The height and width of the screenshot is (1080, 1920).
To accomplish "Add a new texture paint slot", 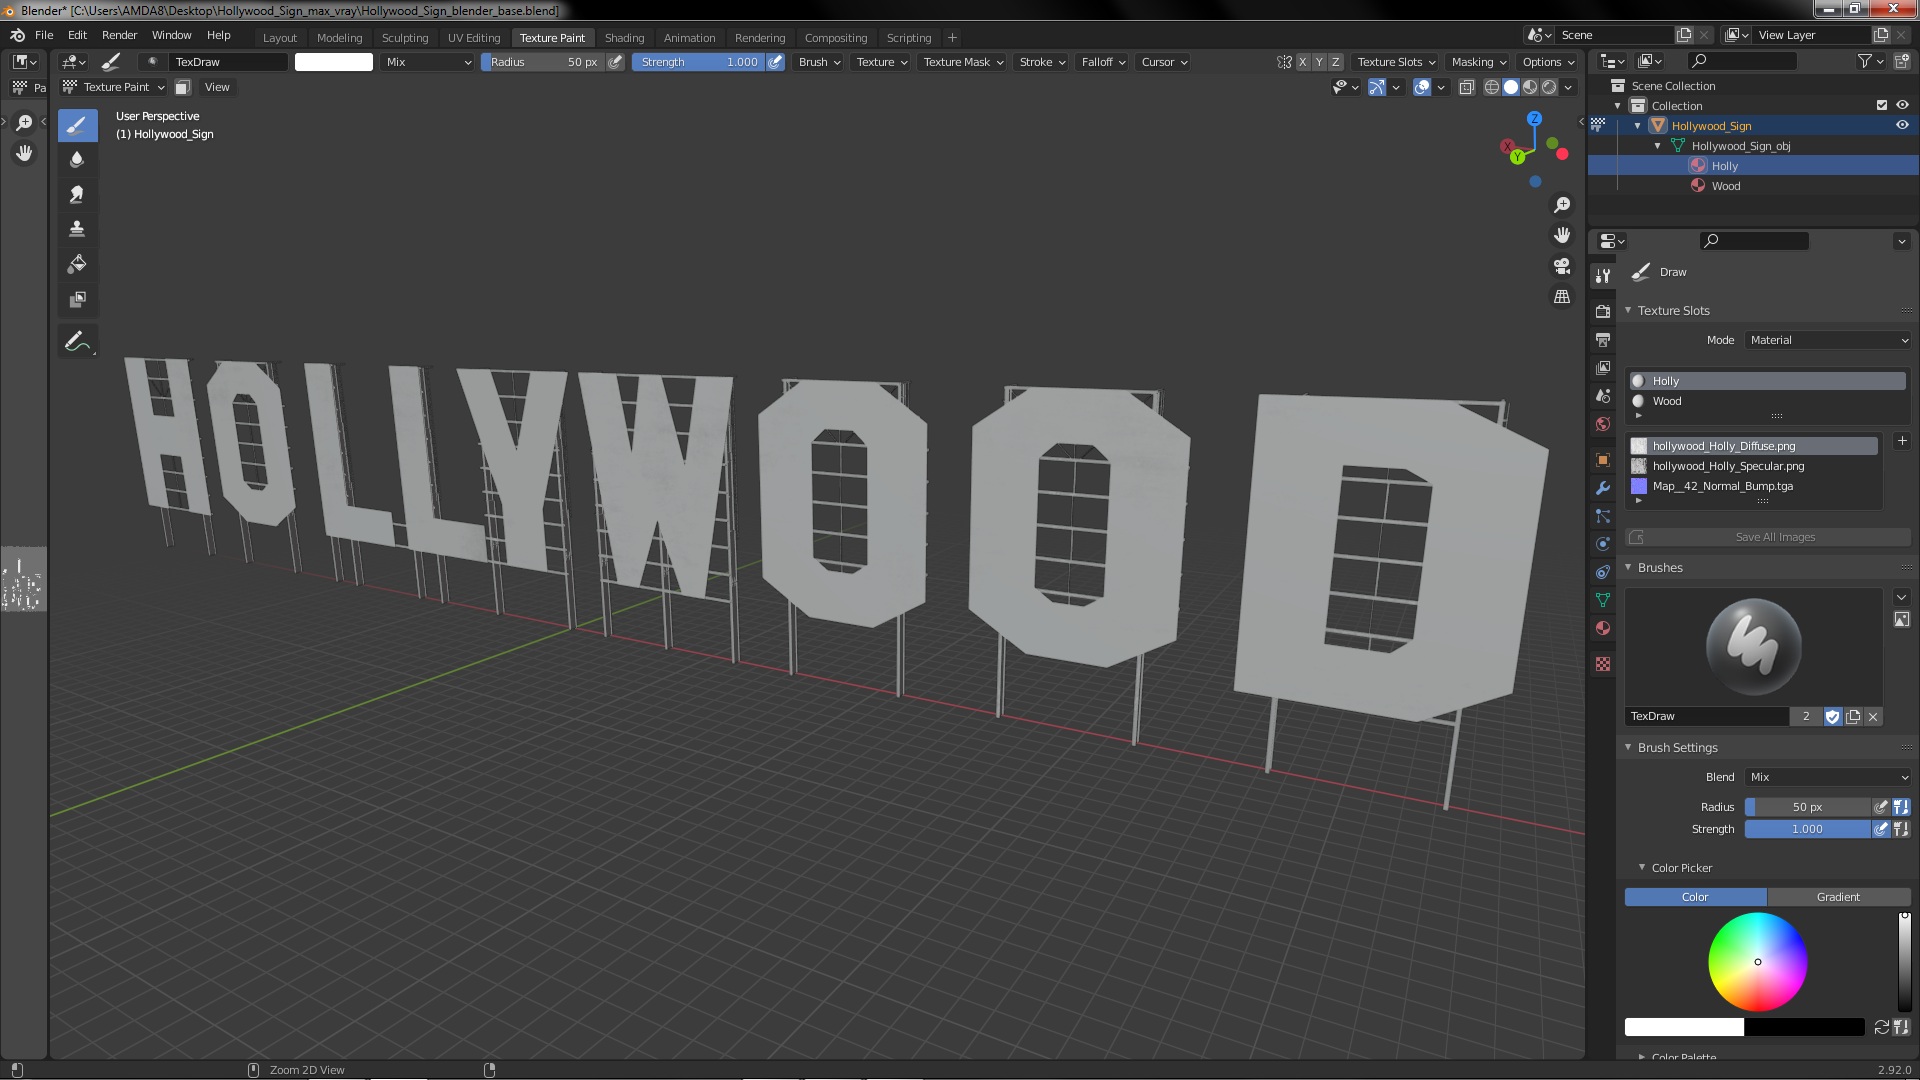I will [1902, 441].
